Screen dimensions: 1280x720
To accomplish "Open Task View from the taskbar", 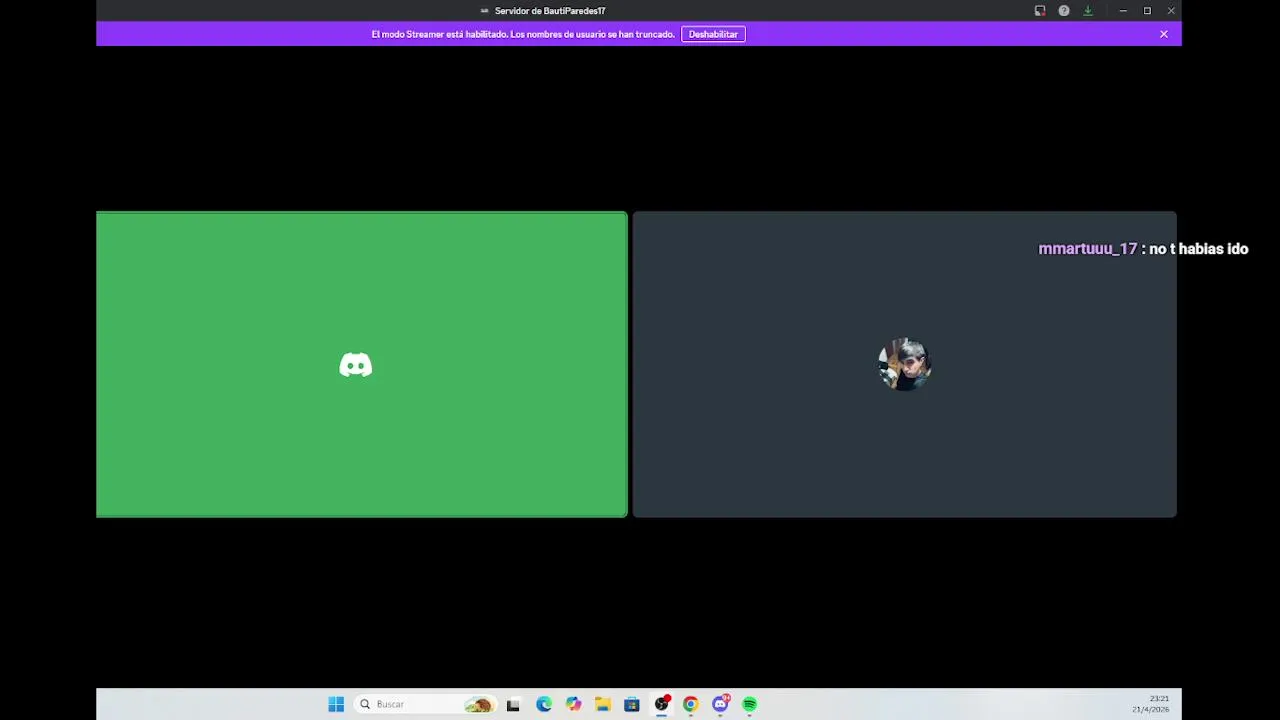I will pos(513,704).
